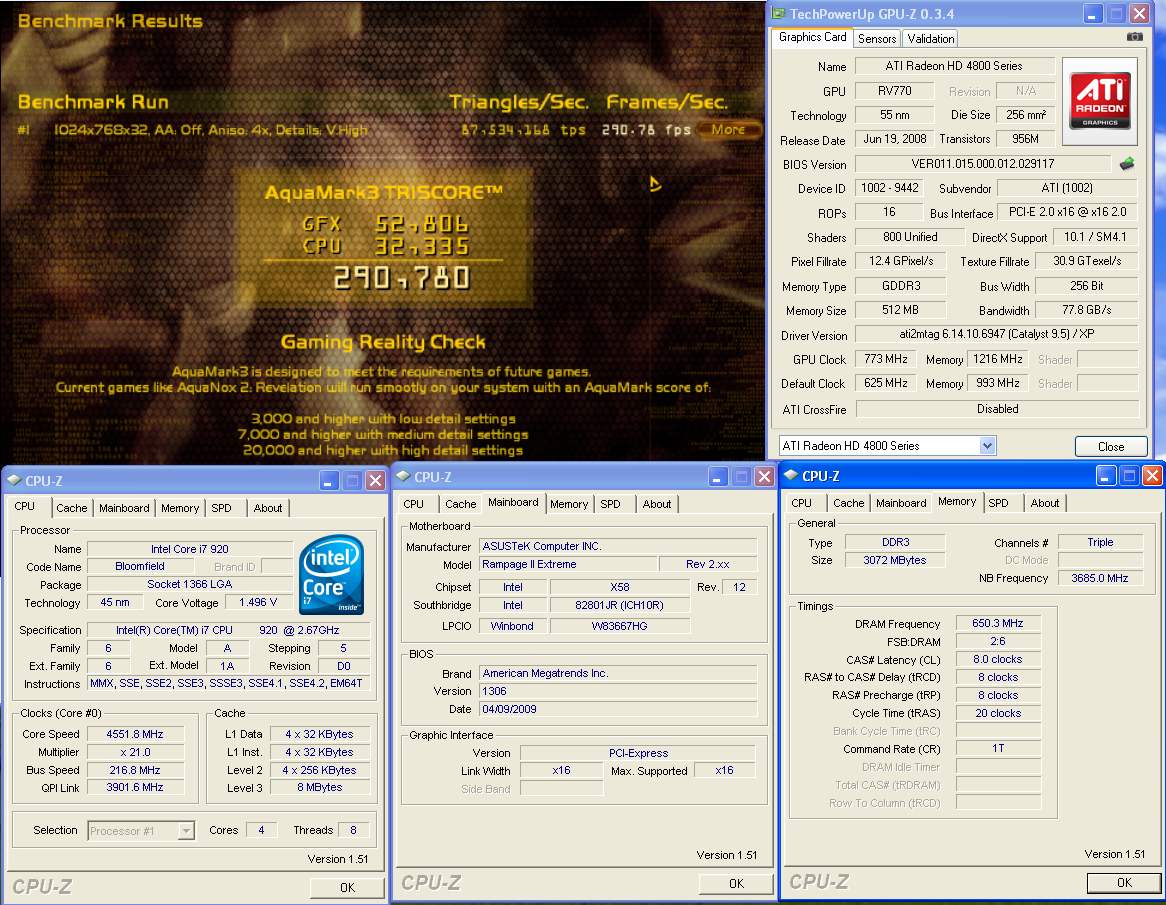
Task: Click the Intel Core i7 logo badge
Action: pos(331,574)
